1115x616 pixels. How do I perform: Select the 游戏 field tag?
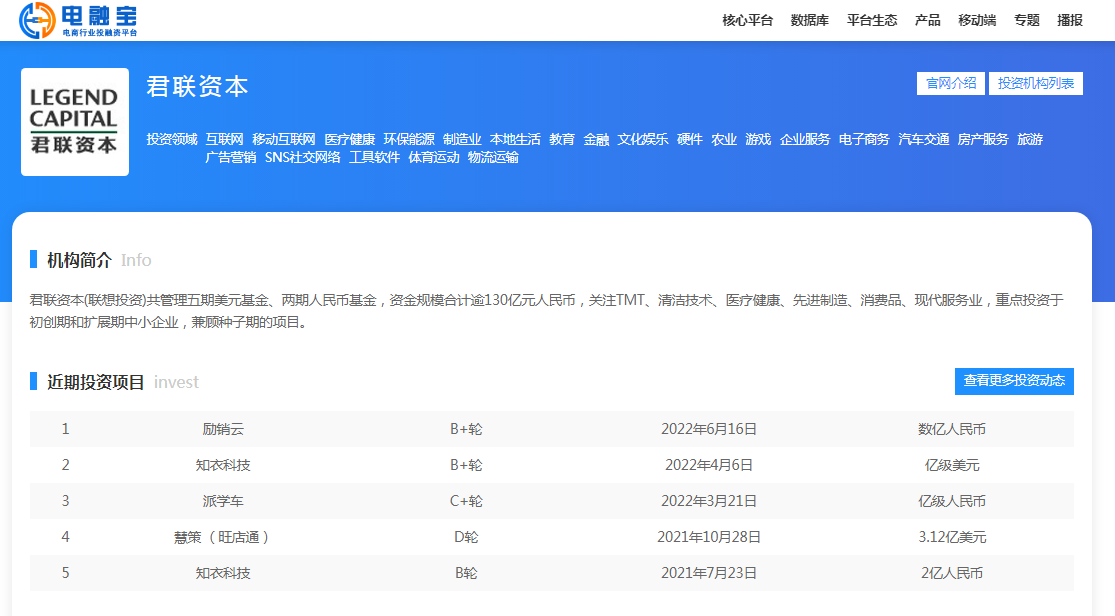(758, 139)
